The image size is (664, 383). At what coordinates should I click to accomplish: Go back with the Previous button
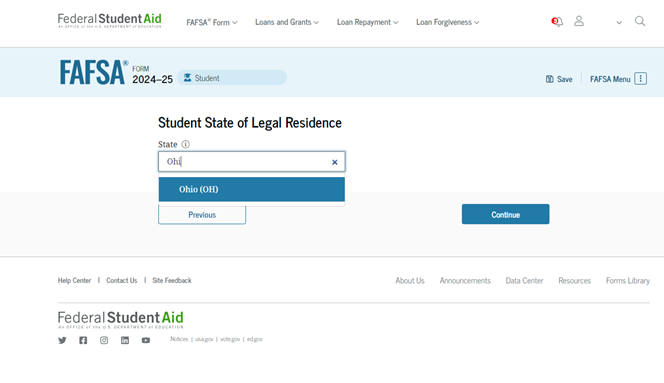pos(202,215)
